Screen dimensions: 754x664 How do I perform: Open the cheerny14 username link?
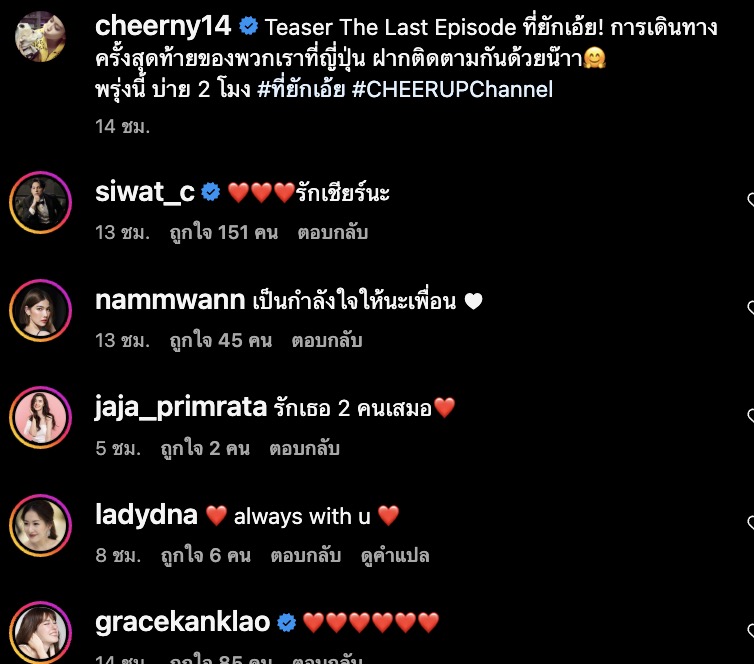[x=163, y=26]
